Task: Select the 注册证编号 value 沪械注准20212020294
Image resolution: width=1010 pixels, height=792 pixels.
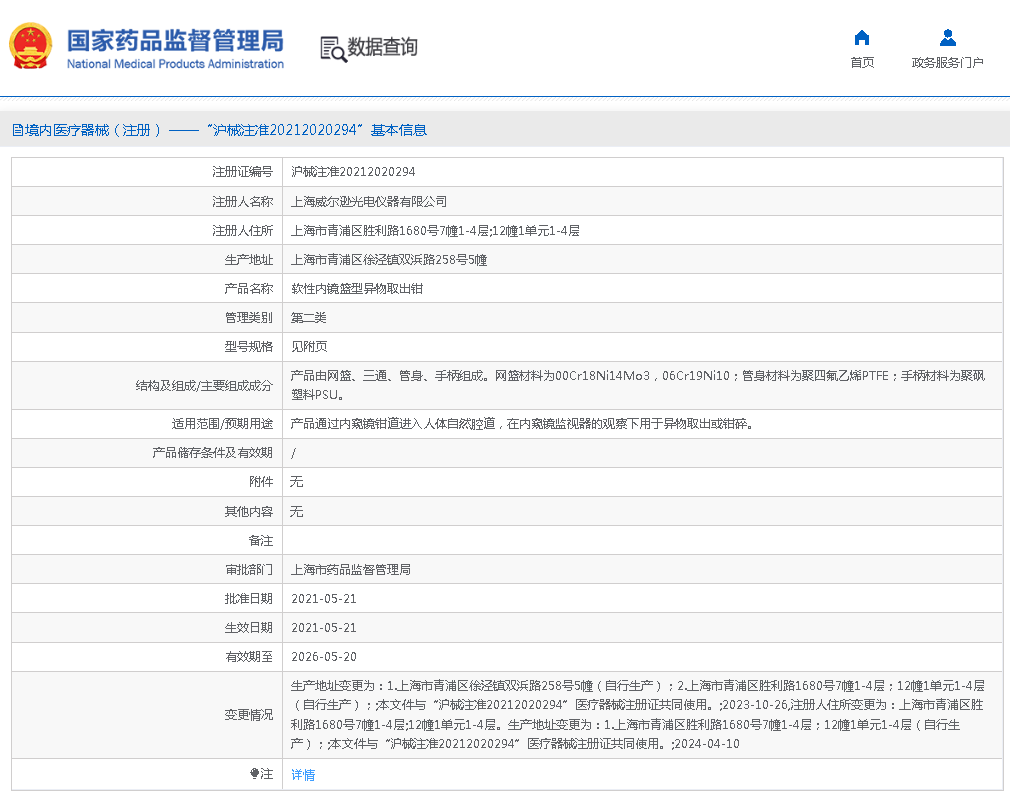Action: coord(352,172)
